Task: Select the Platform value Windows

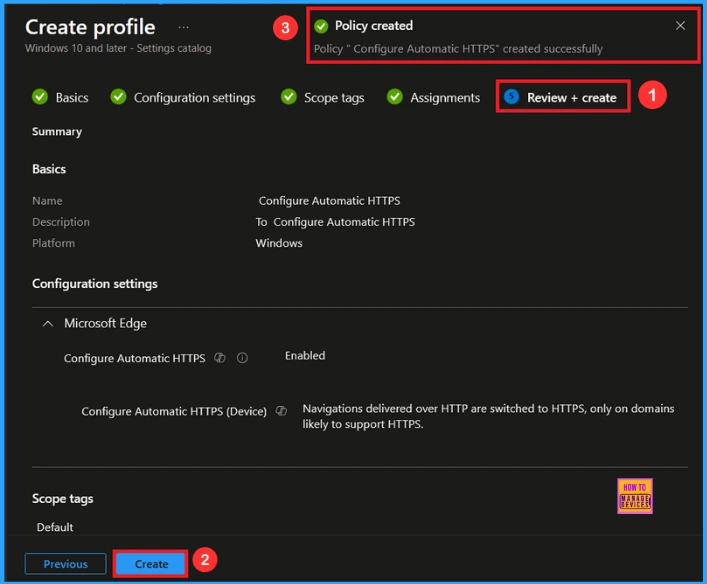Action: coord(279,243)
